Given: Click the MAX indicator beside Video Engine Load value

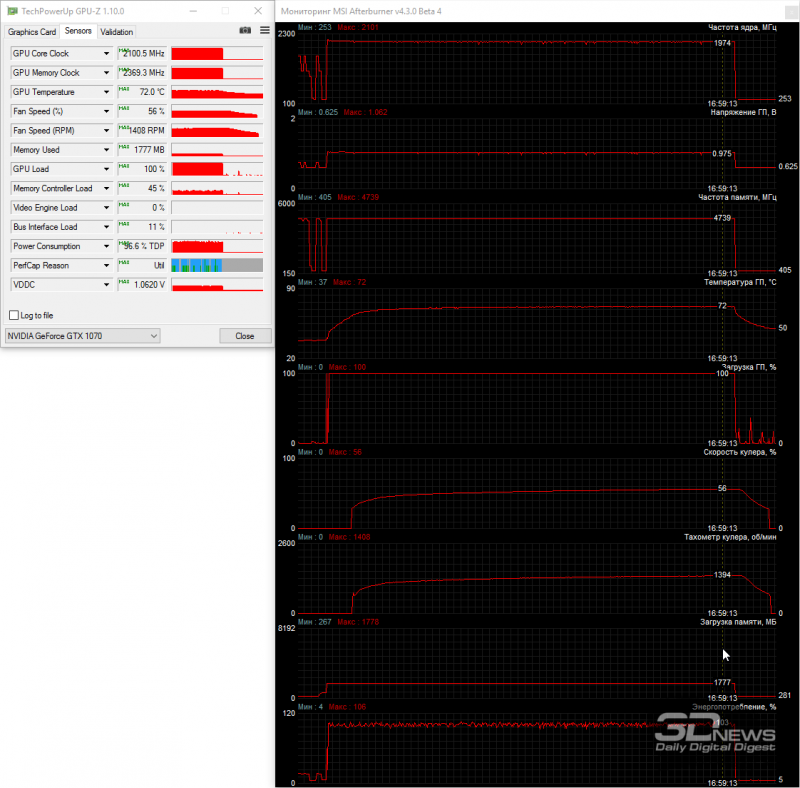Looking at the screenshot, I should (124, 205).
